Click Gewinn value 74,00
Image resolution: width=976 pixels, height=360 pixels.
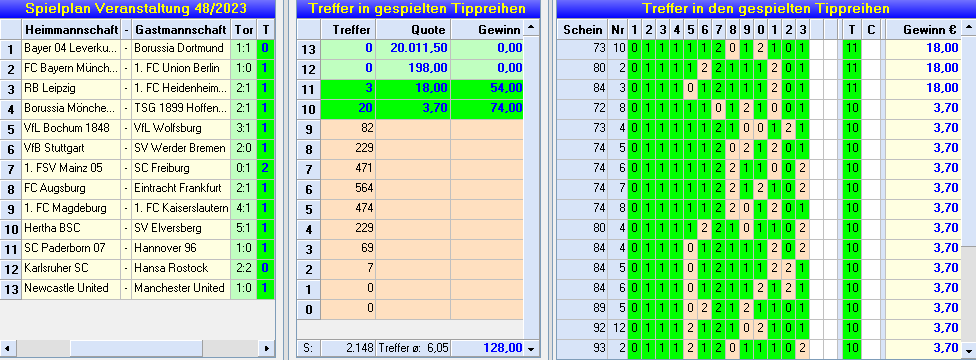487,108
